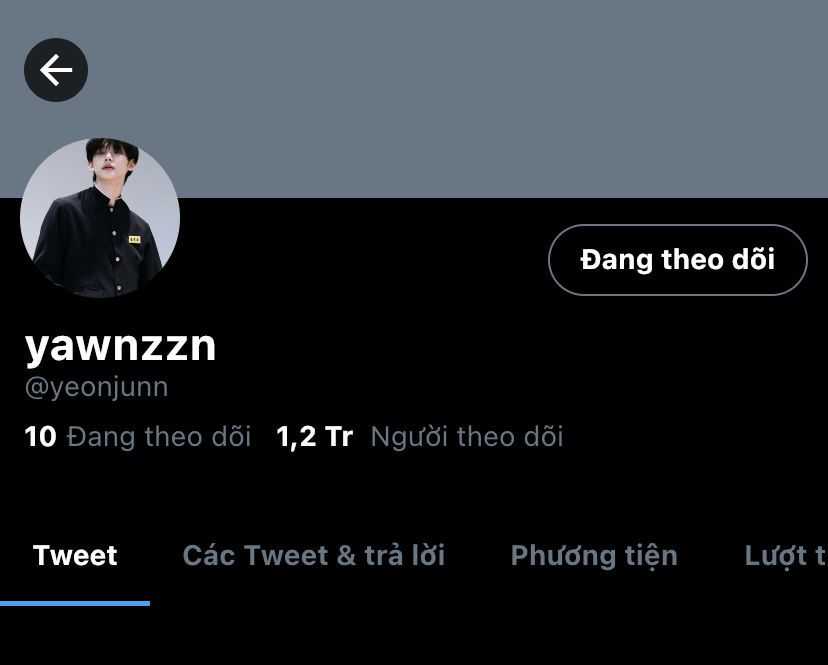Unfollow yawnzzn using the outlined pill button
Screen dimensions: 828x665
[x=678, y=260]
